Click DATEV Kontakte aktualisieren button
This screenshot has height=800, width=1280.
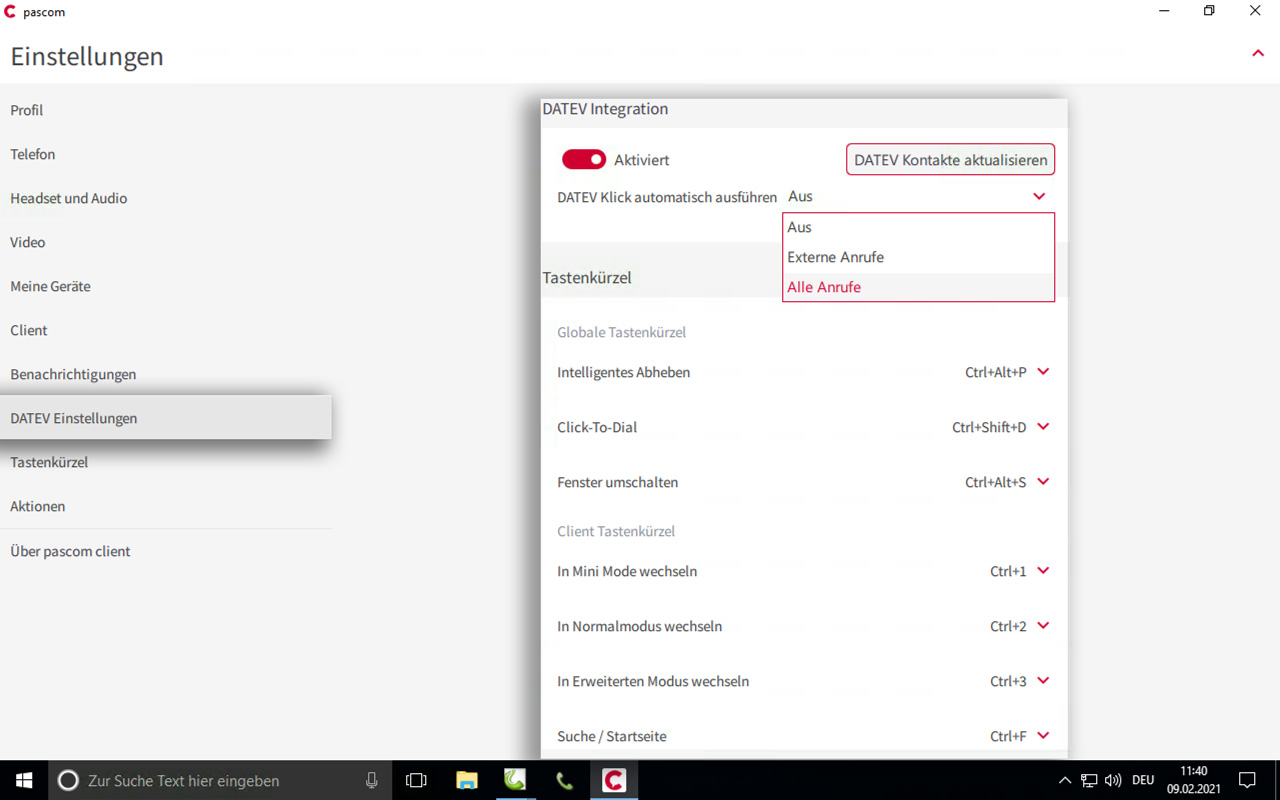click(x=950, y=160)
